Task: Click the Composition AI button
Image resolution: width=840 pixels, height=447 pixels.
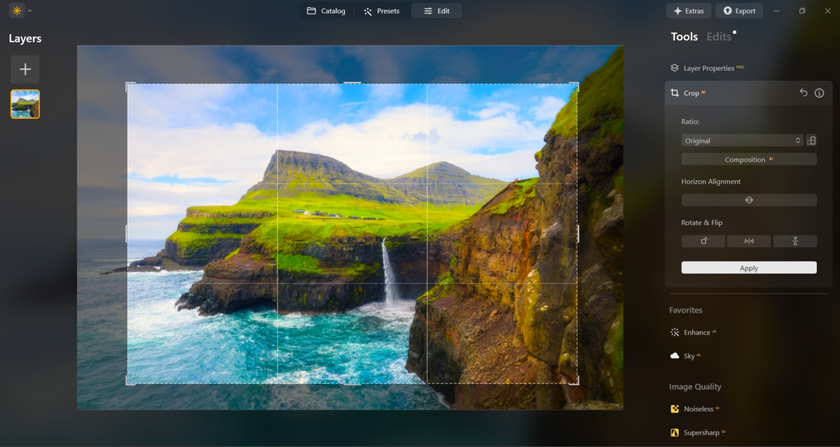Action: [749, 159]
